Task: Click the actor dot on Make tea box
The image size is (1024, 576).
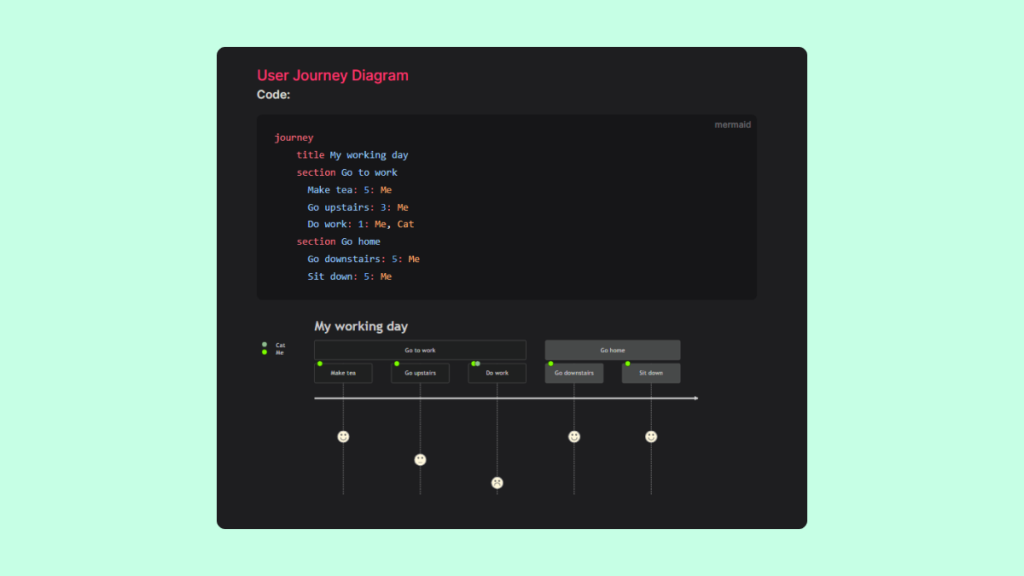Action: tap(320, 364)
